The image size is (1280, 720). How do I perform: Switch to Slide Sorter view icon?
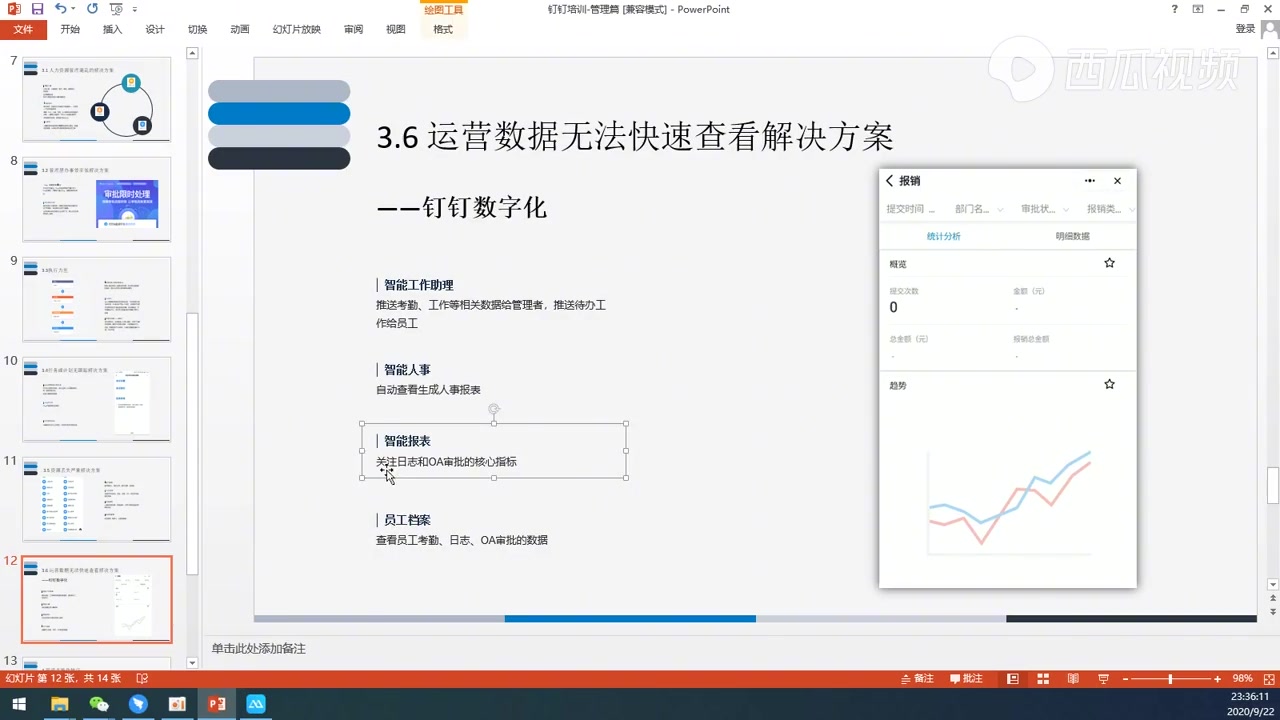pos(1043,679)
